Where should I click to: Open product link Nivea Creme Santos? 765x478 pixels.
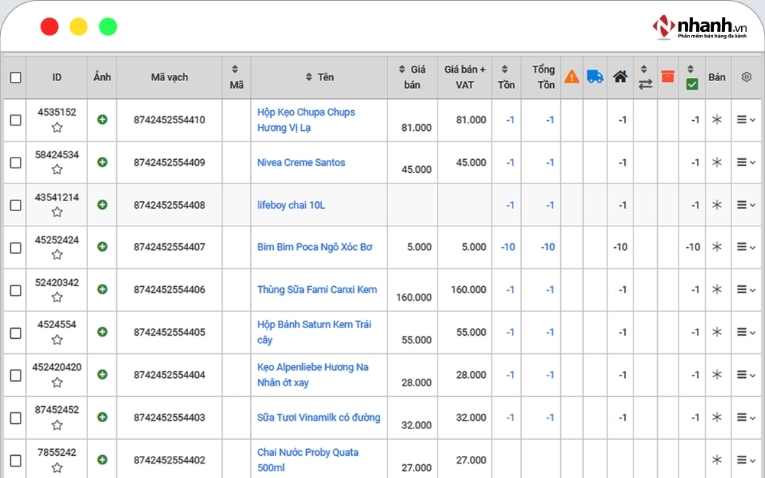pos(301,162)
